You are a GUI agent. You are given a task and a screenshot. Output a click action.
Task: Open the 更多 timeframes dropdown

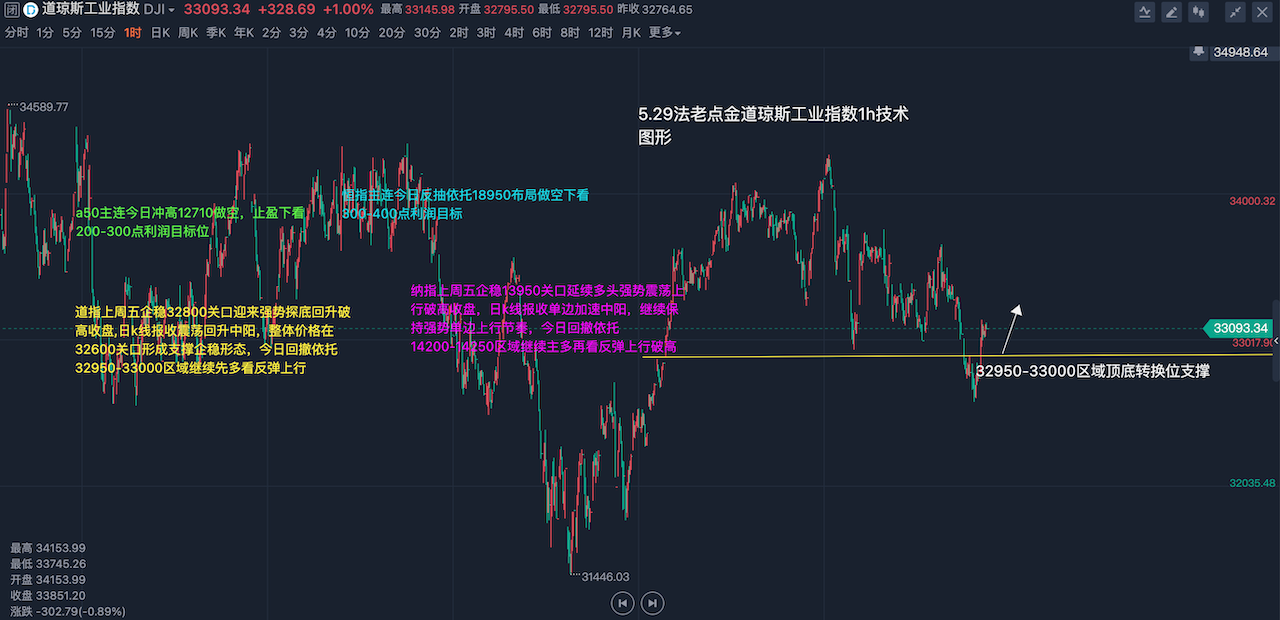pos(664,33)
